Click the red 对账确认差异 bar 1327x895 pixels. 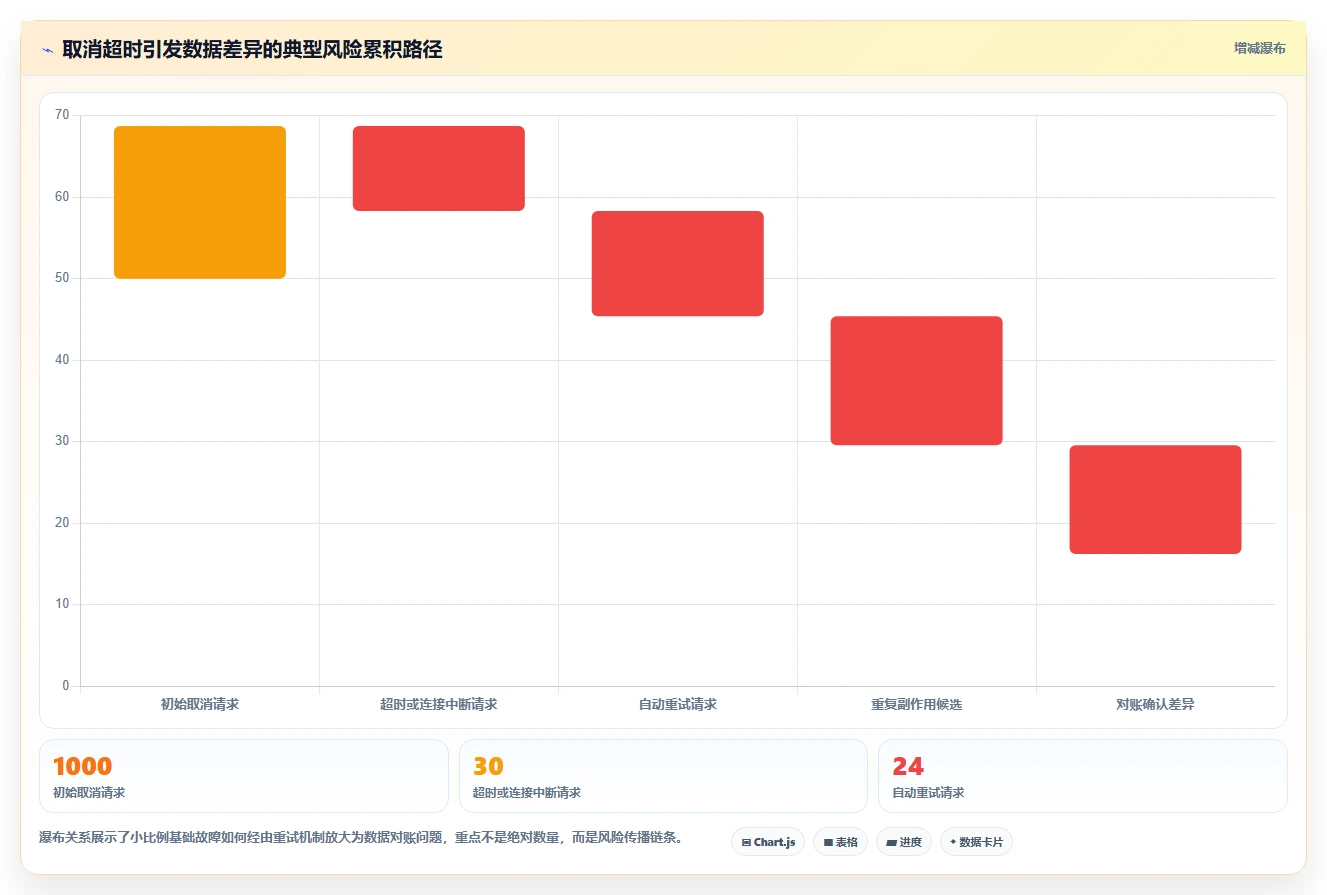pos(1156,499)
